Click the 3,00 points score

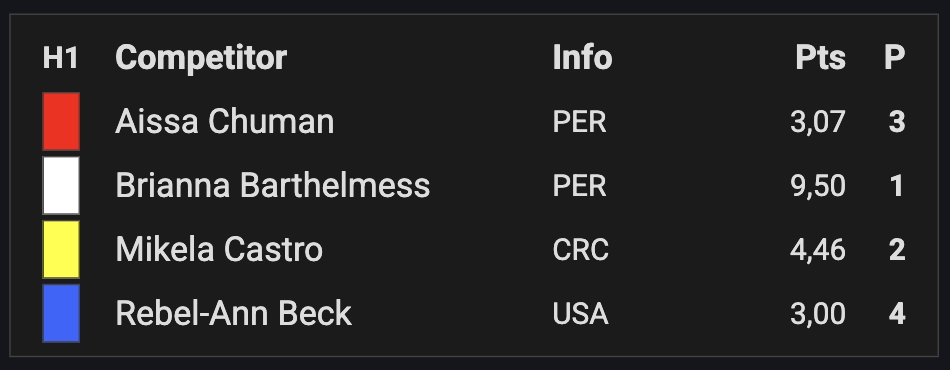click(818, 314)
